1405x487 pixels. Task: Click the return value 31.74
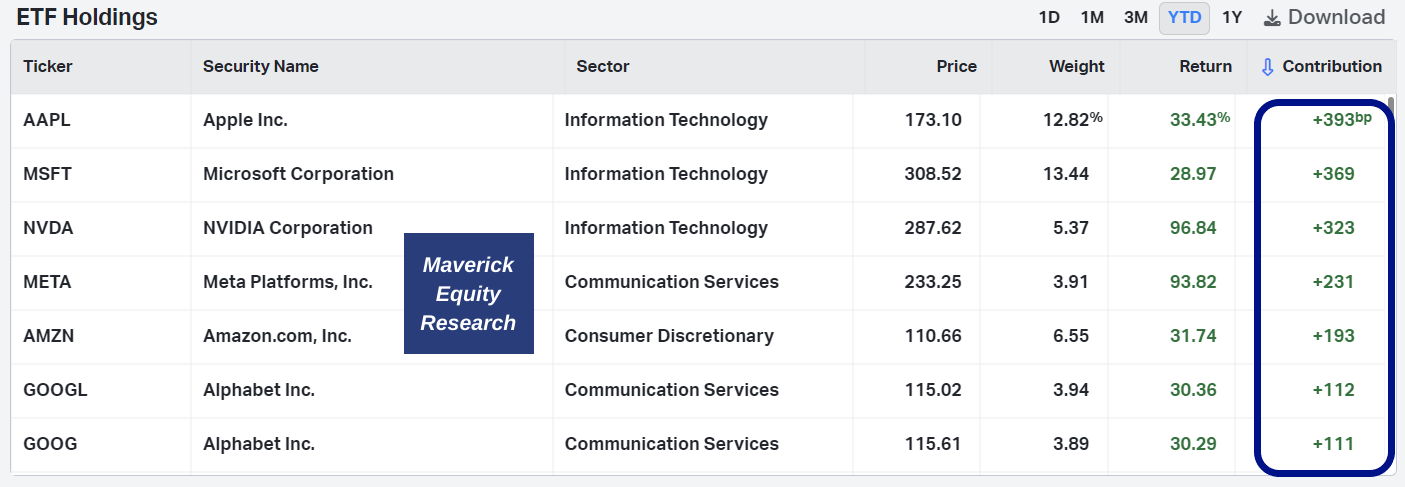[x=1193, y=336]
